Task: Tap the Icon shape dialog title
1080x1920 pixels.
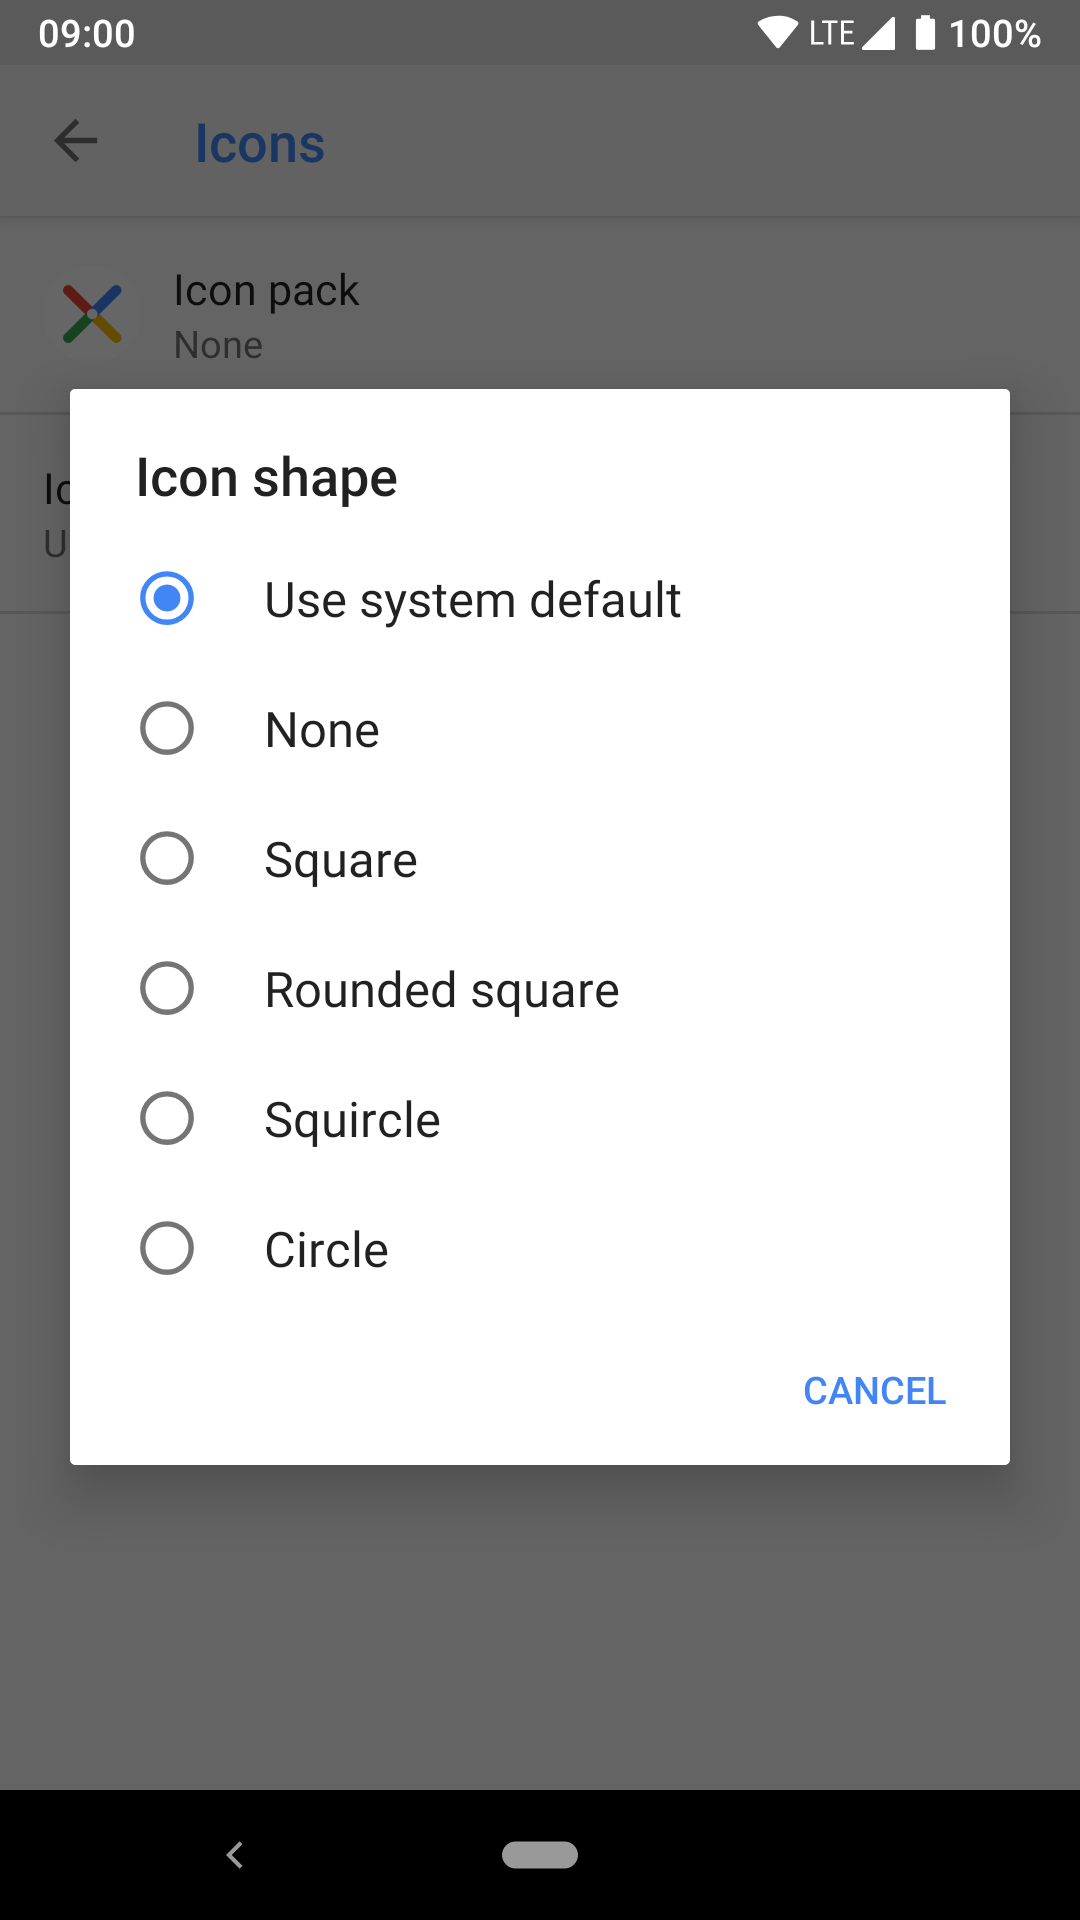Action: point(267,478)
